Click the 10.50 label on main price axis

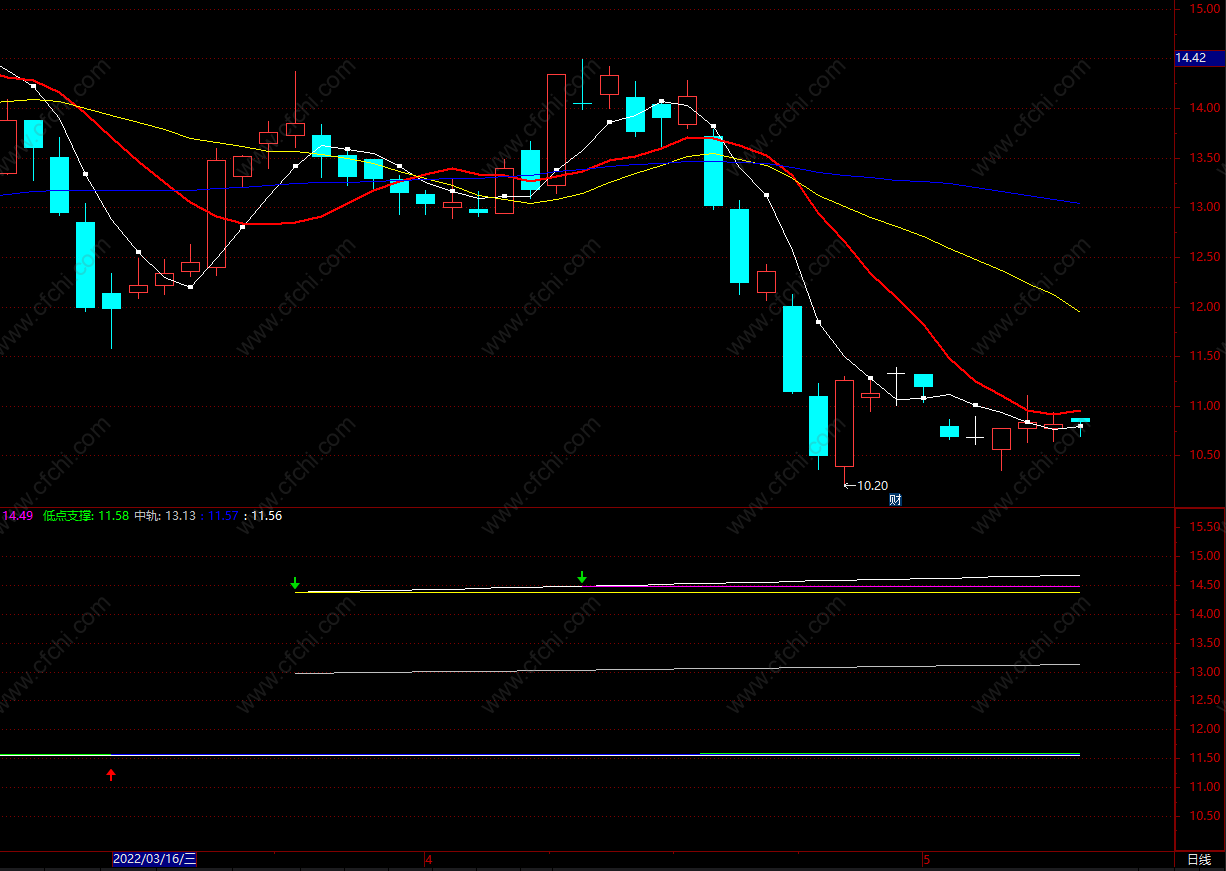[1204, 455]
